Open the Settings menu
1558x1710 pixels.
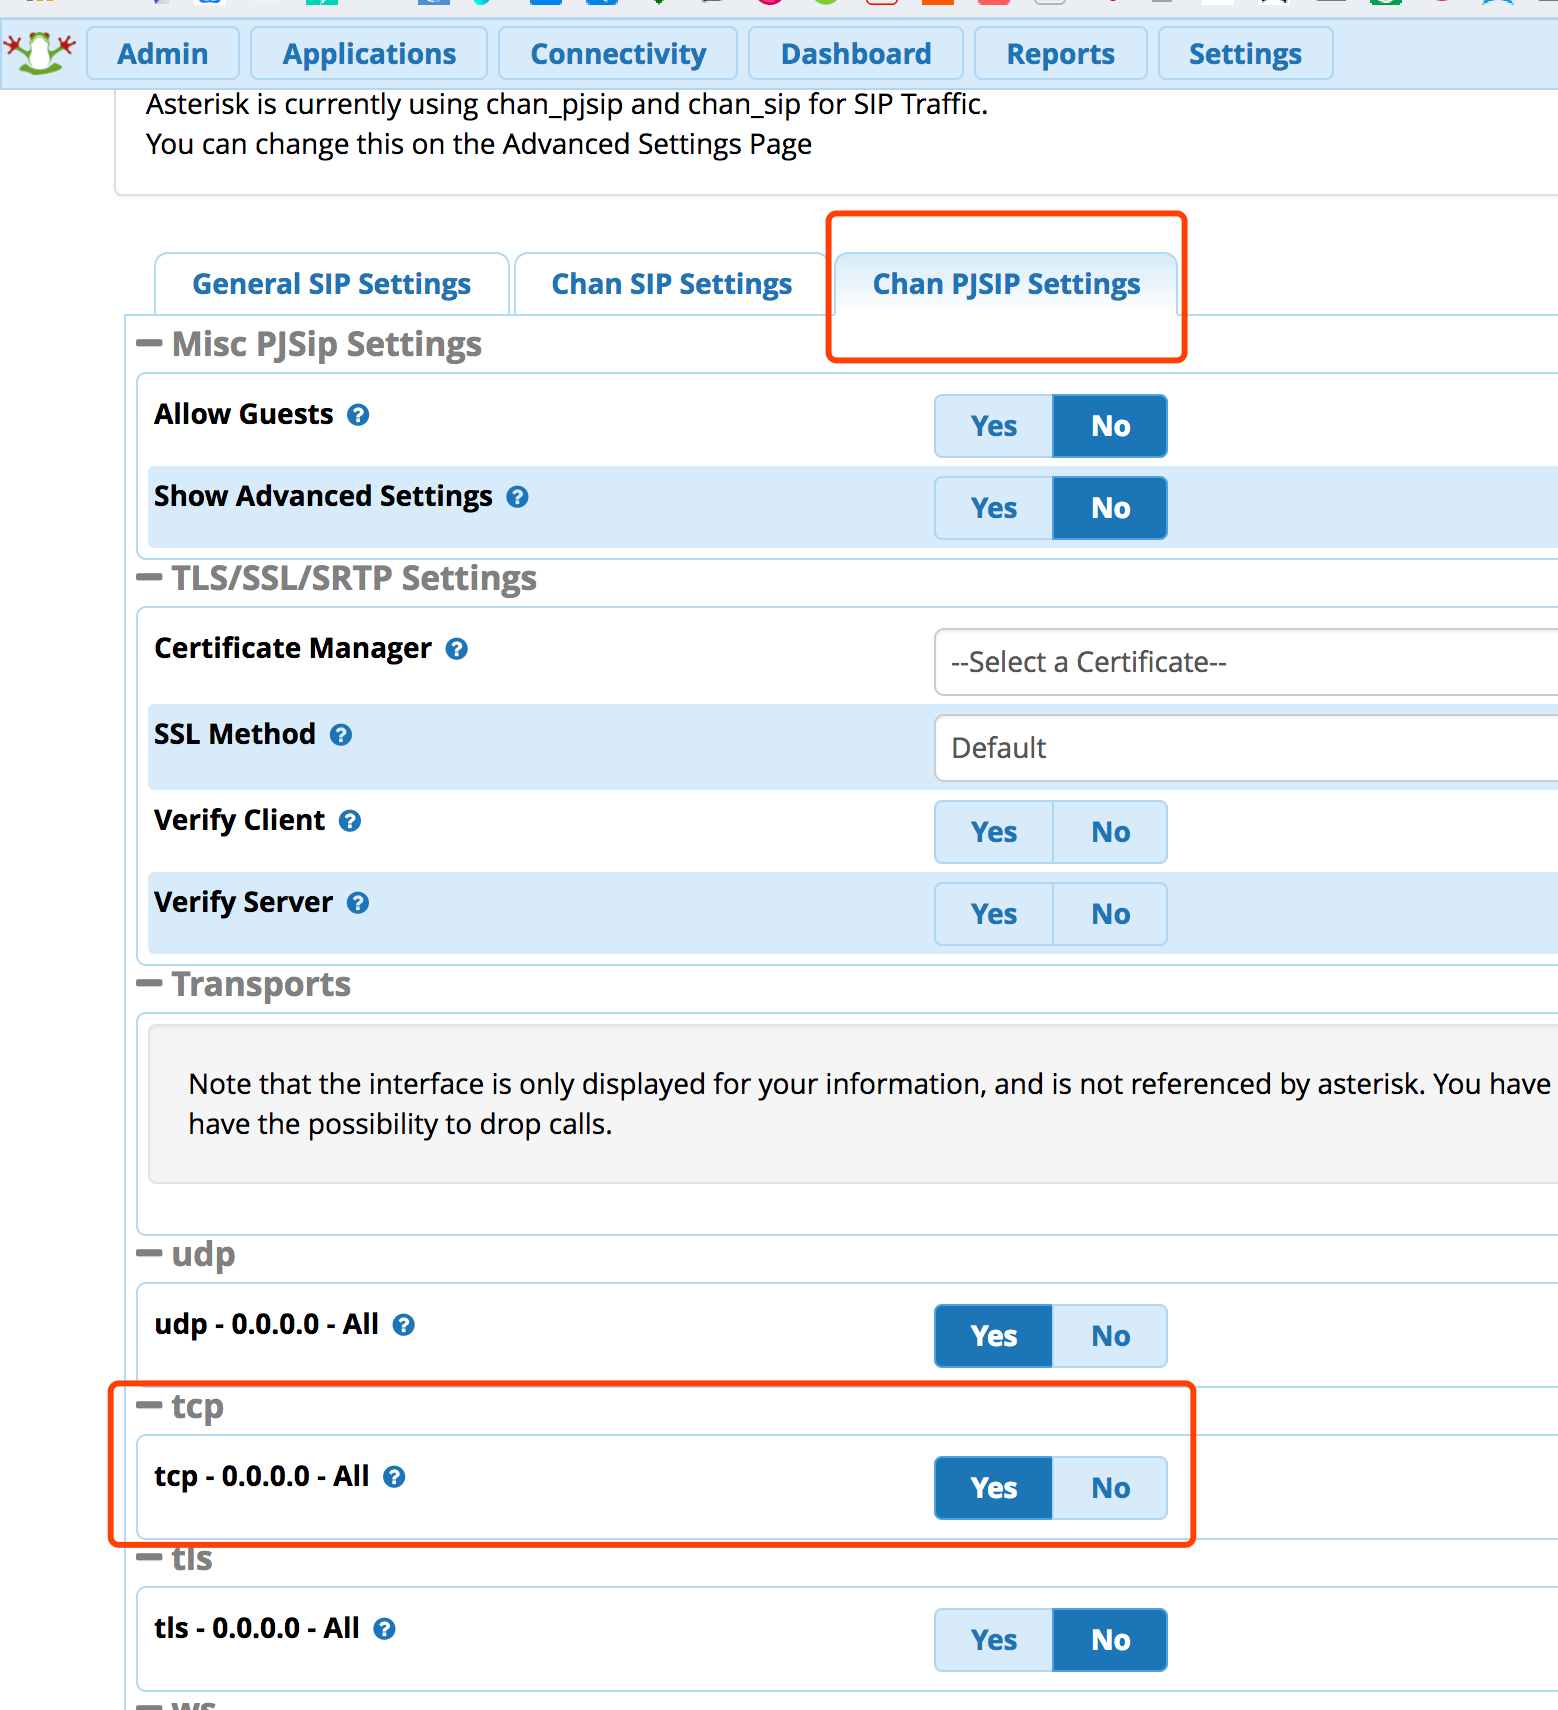pos(1245,54)
